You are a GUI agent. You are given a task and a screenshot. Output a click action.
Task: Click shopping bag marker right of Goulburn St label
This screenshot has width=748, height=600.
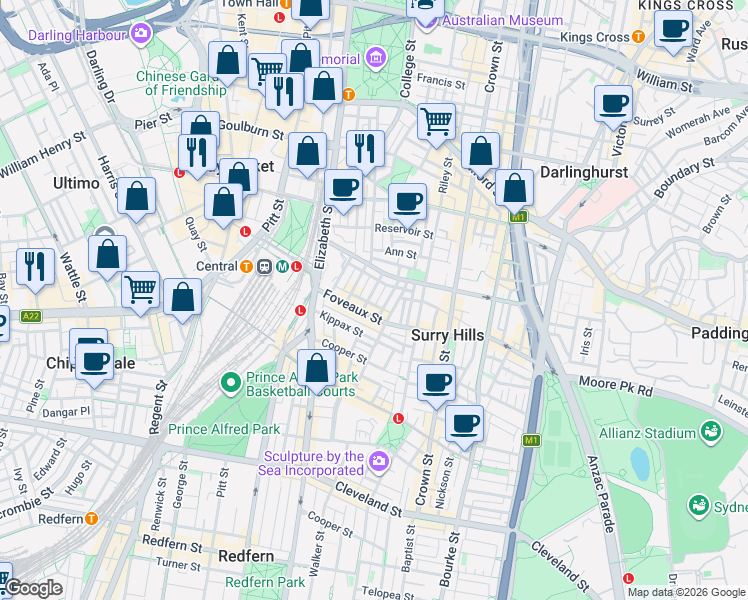[308, 151]
